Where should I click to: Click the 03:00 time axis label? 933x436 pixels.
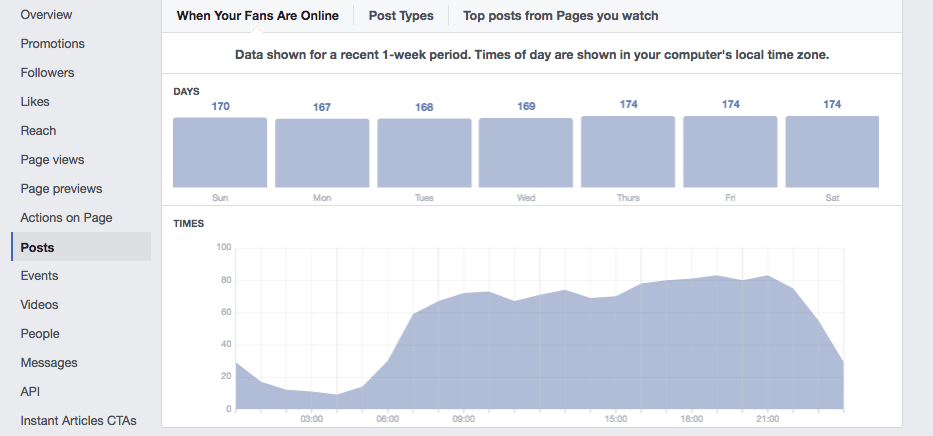tap(312, 419)
